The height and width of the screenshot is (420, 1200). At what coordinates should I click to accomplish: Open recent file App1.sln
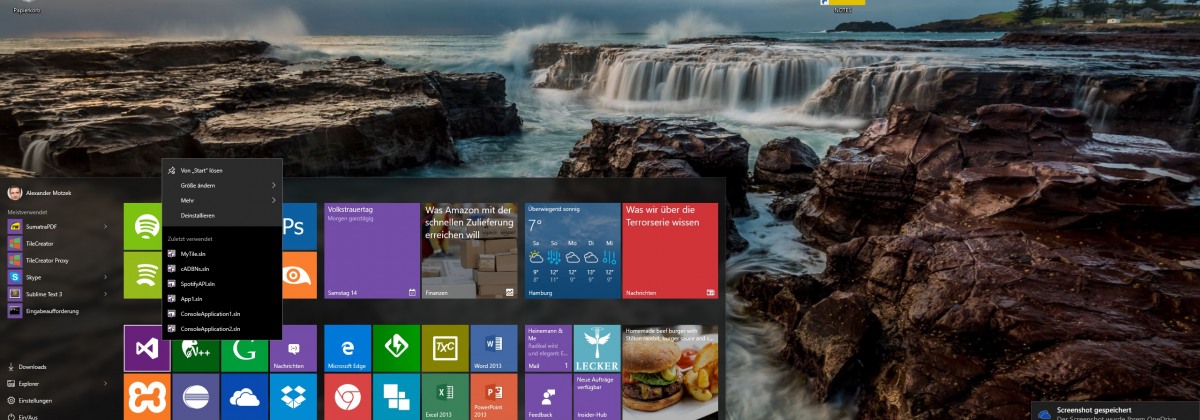tap(222, 299)
